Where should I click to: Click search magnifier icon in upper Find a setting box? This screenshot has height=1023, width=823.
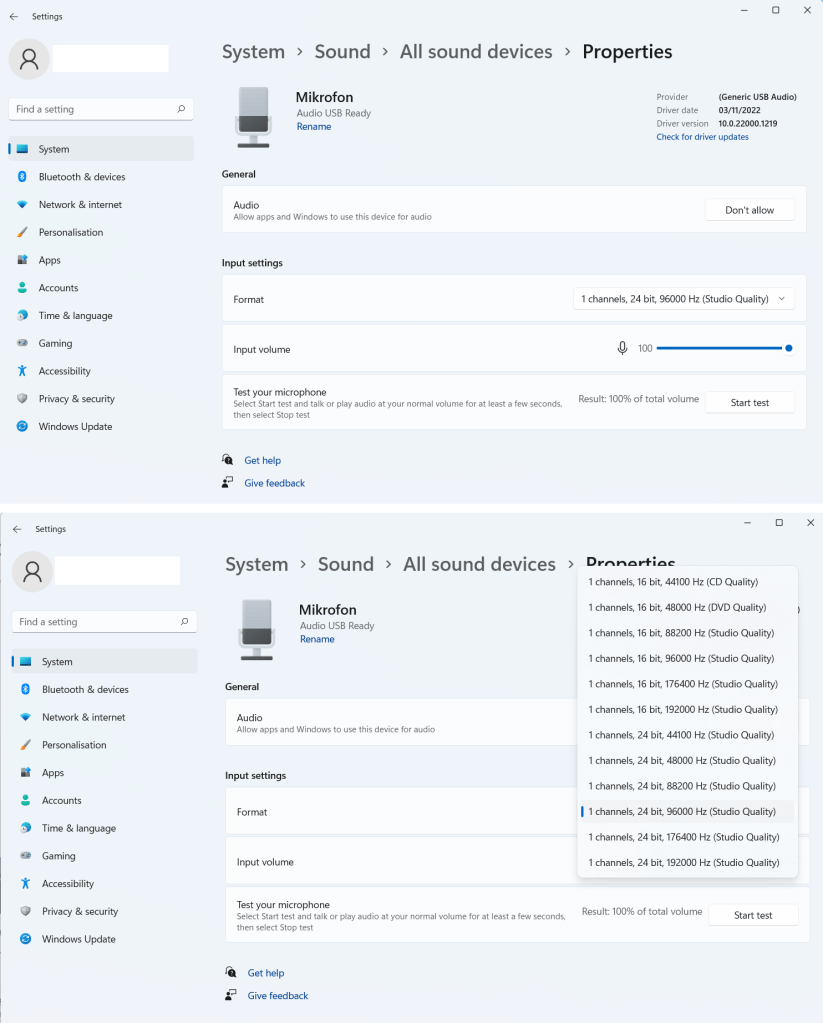pos(181,109)
